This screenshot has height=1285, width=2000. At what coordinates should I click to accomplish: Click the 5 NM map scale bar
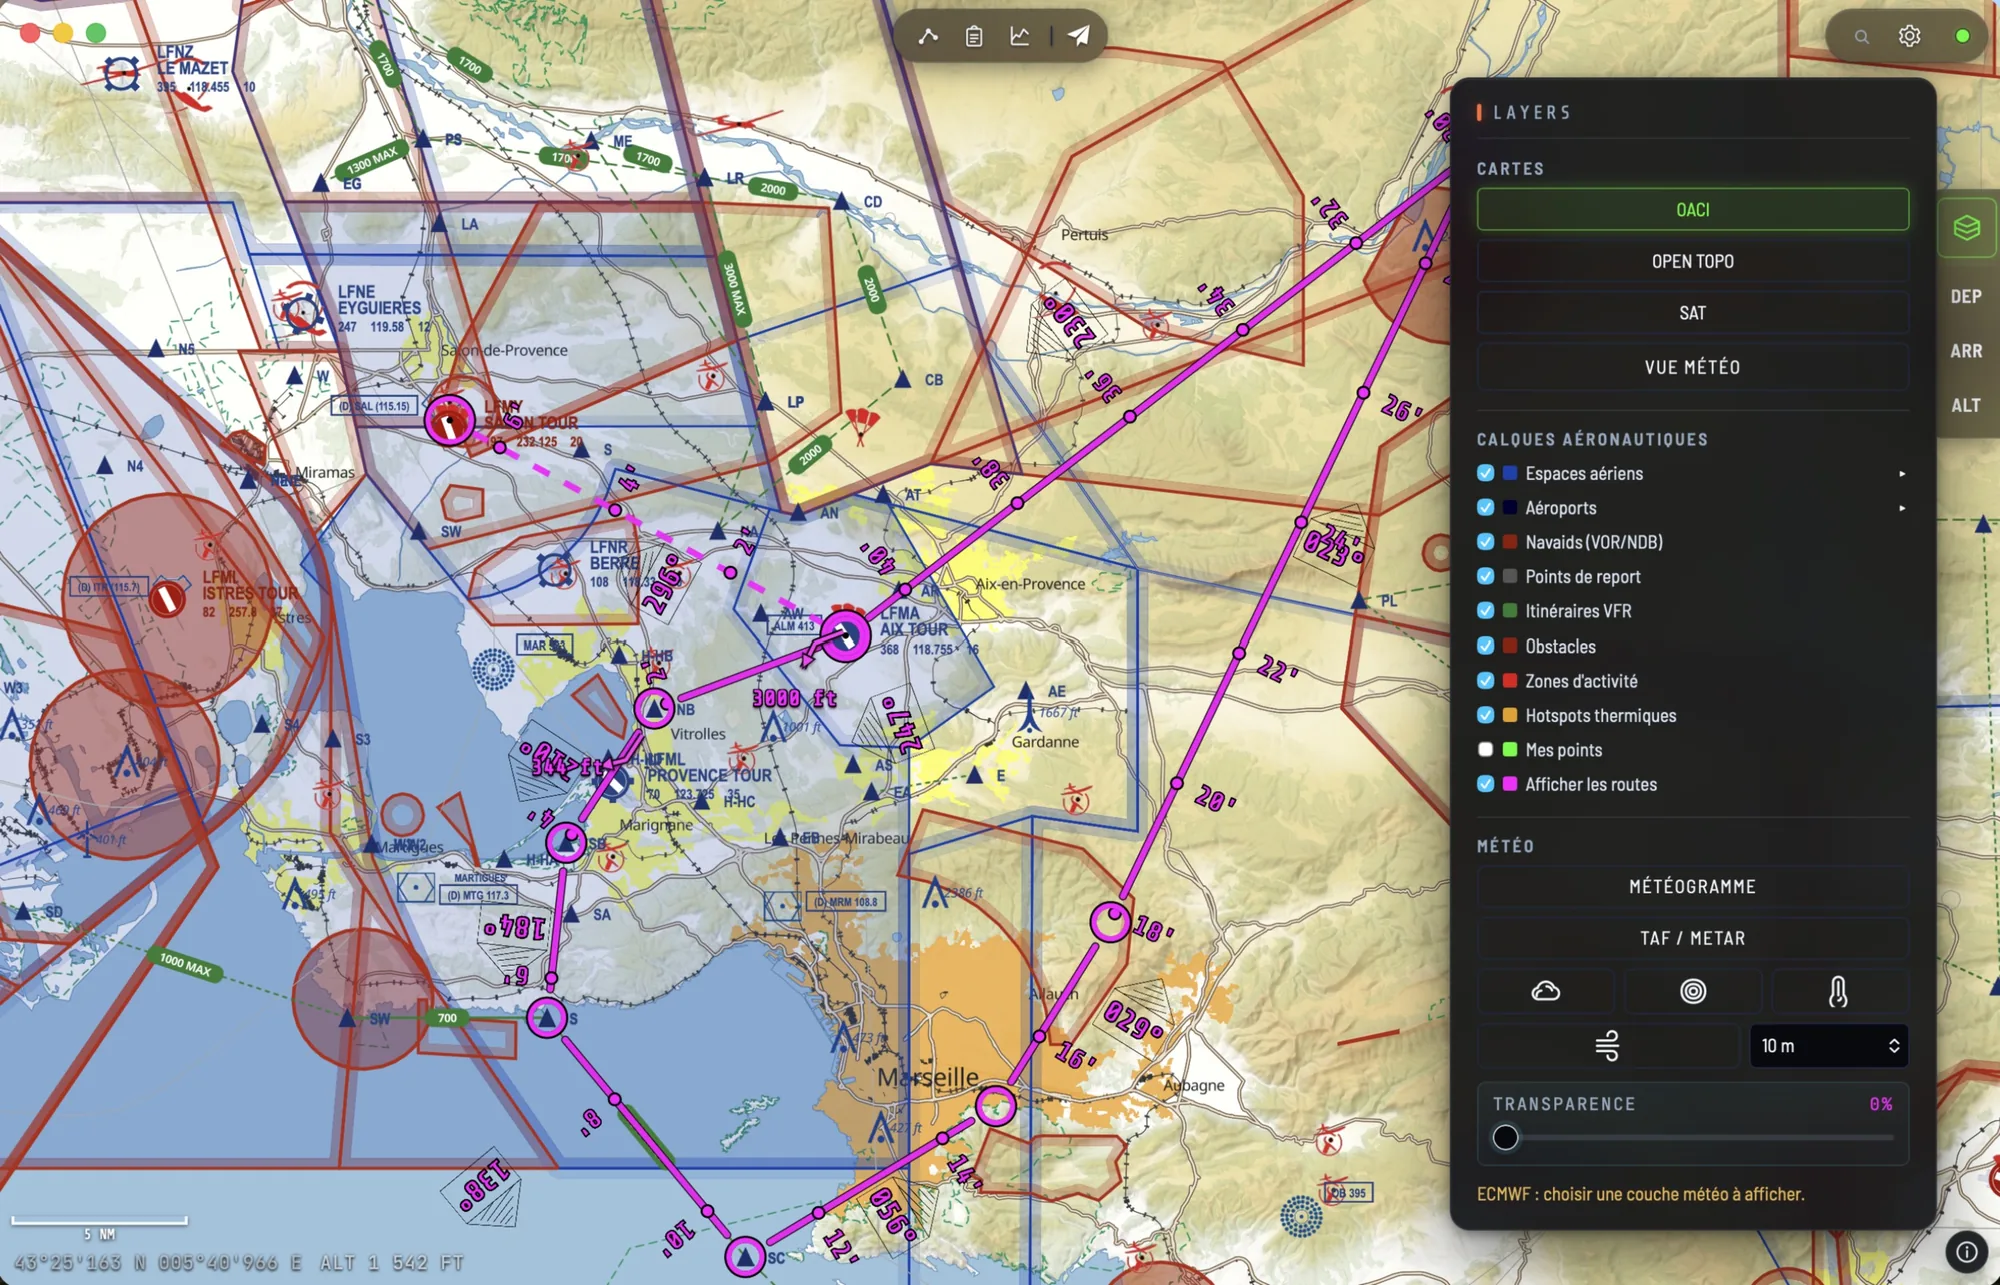click(99, 1221)
